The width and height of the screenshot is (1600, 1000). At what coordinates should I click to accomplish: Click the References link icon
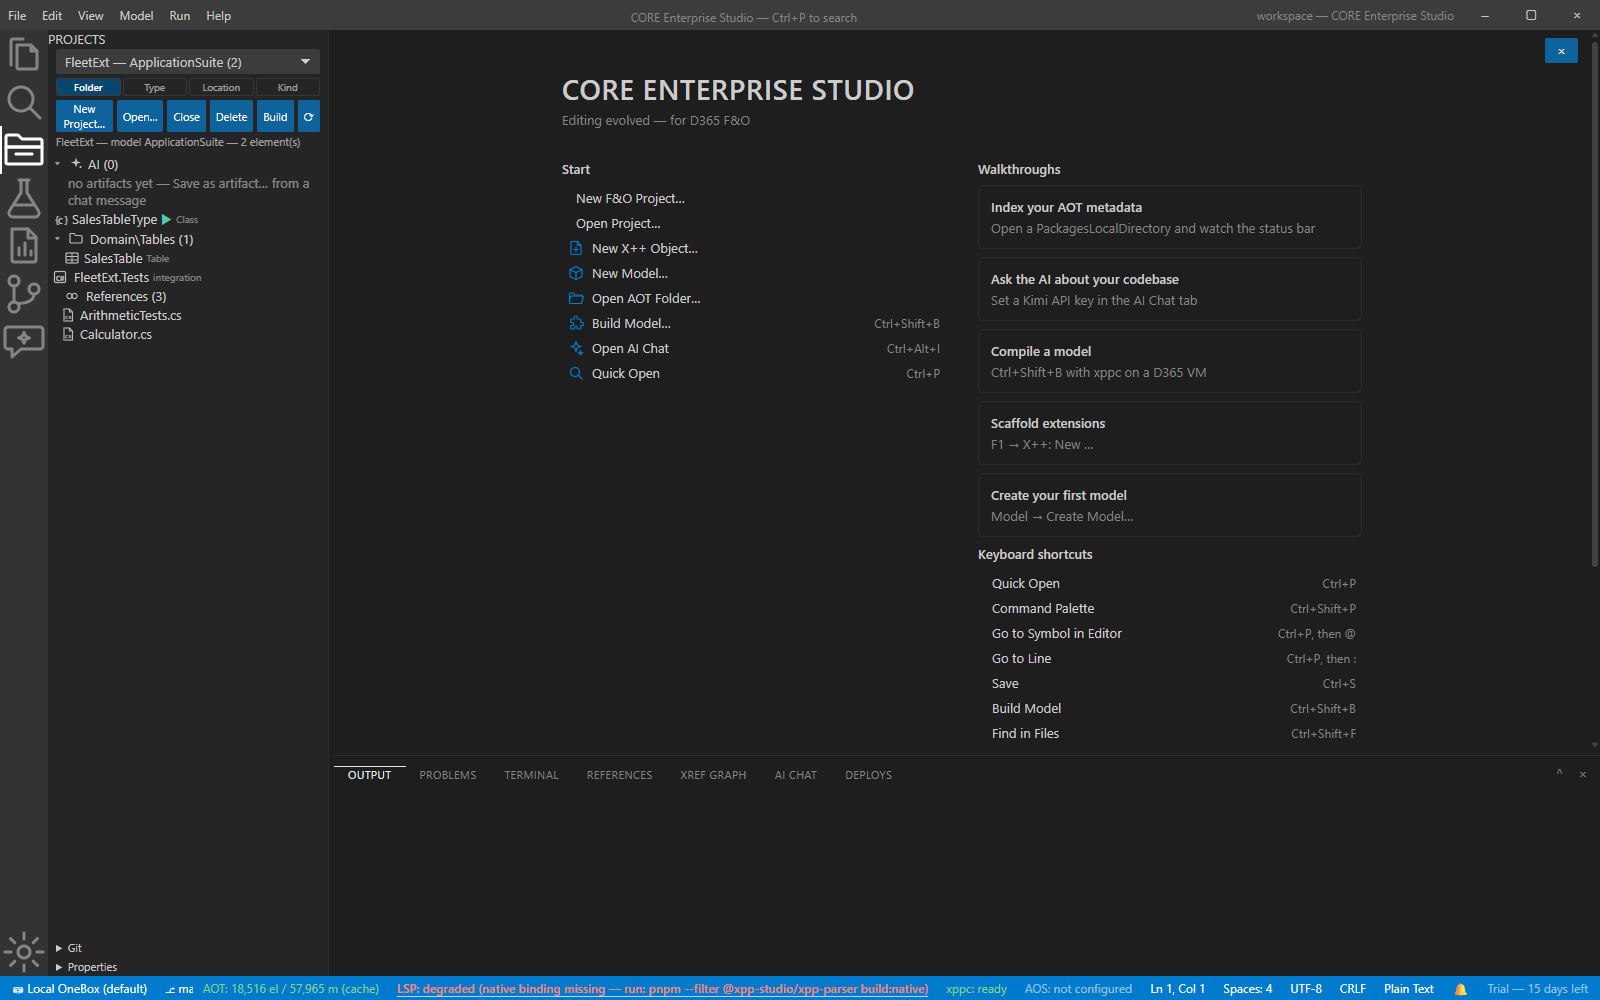pos(72,296)
